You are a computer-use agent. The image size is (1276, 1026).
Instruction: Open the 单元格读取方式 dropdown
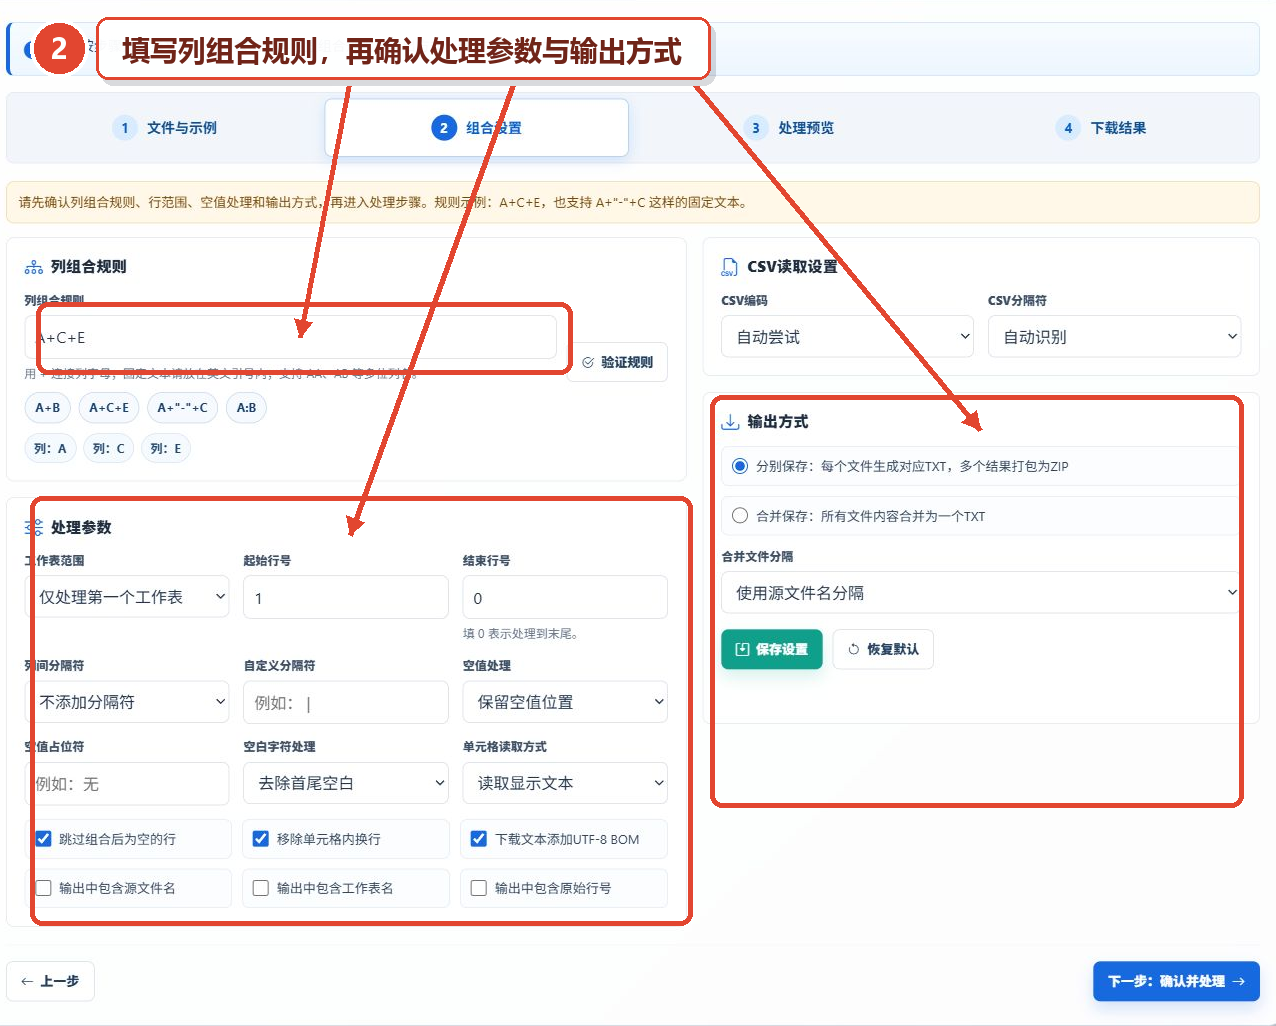point(565,783)
